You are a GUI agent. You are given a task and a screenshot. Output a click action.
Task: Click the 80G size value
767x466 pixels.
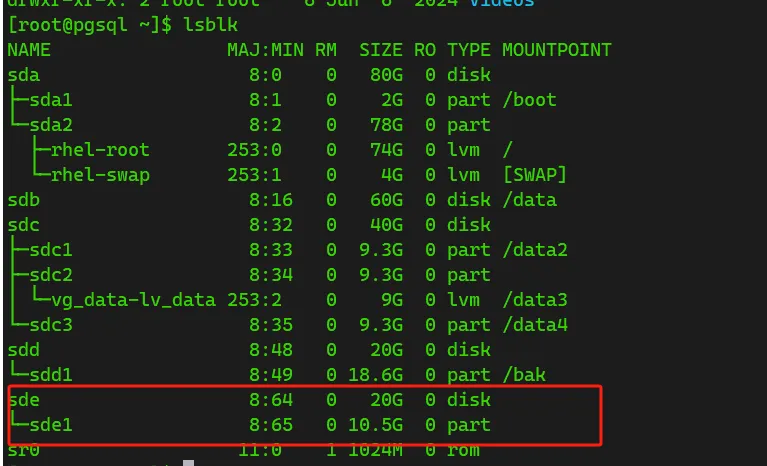[386, 75]
